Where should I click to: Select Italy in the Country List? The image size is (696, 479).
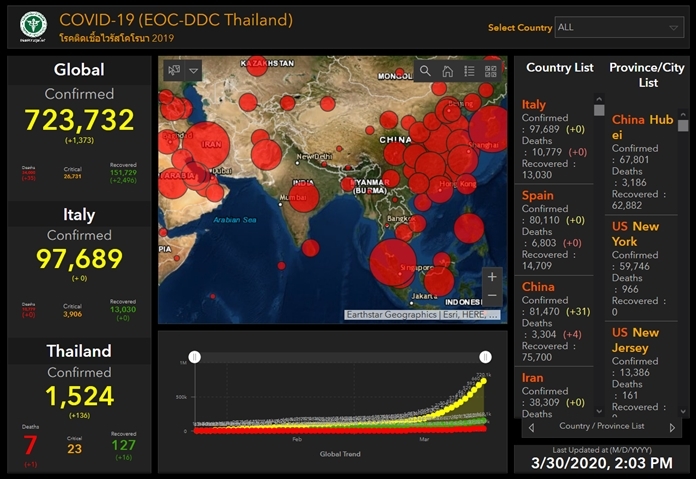534,104
